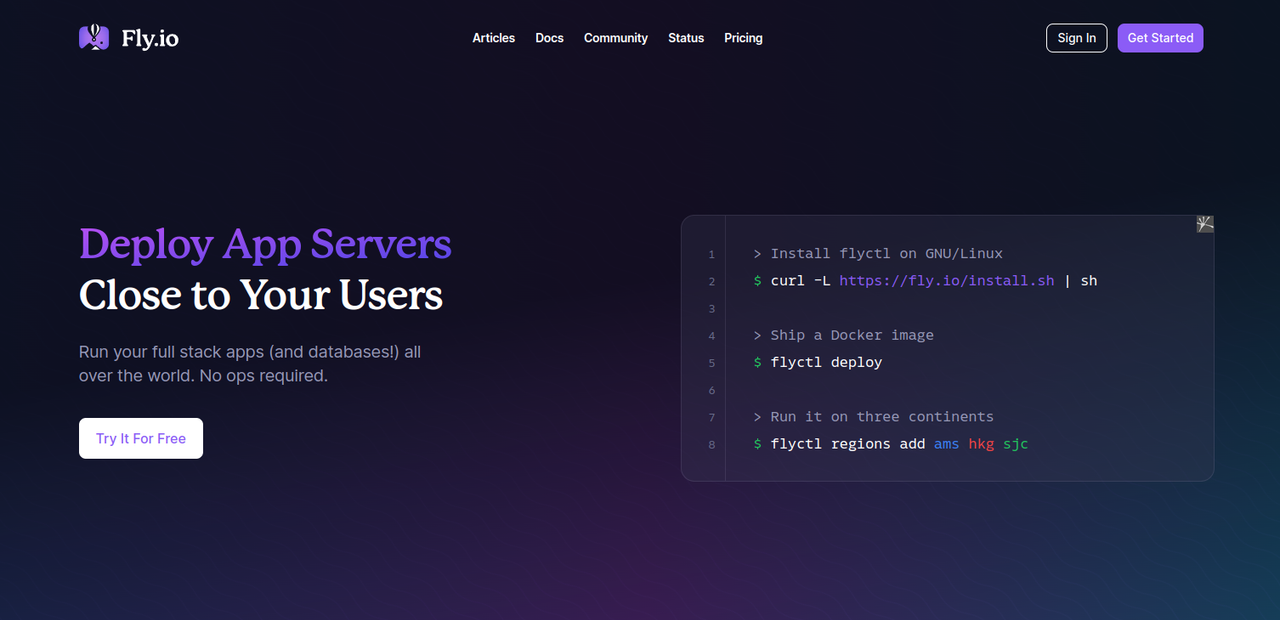The width and height of the screenshot is (1280, 620).
Task: Click the https://fly.io/install.sh URL in the code
Action: tap(947, 281)
